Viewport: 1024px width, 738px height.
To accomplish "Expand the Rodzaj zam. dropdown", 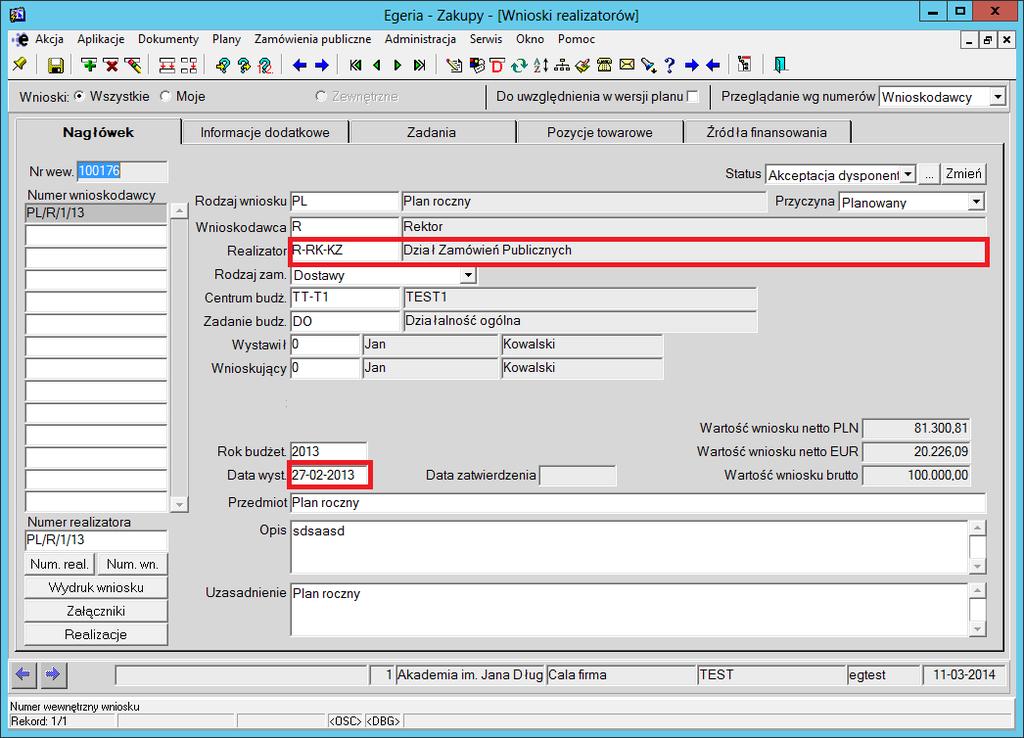I will (x=468, y=275).
